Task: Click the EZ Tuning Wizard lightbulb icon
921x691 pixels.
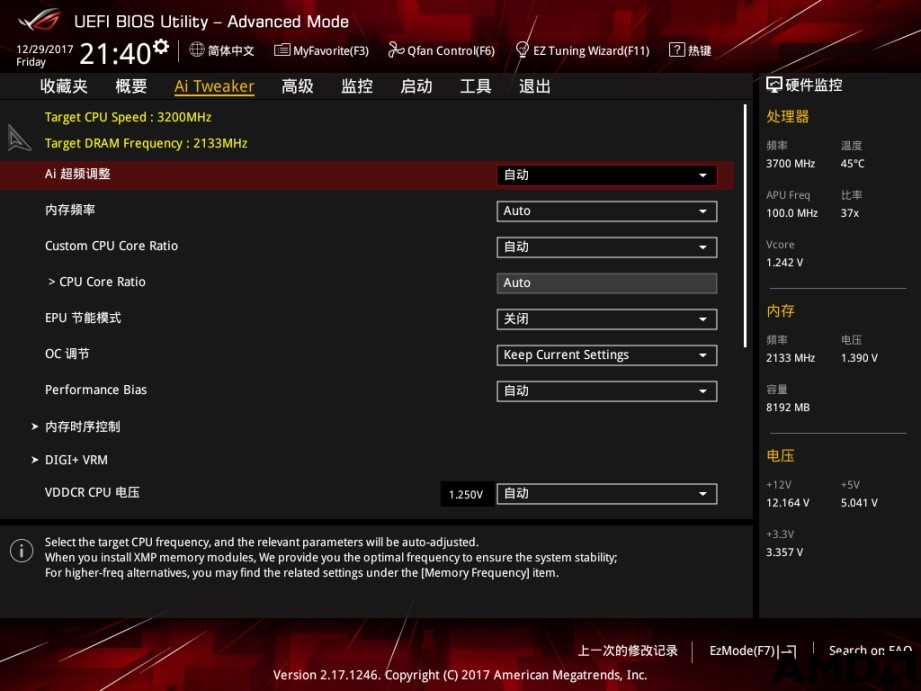Action: (x=522, y=50)
